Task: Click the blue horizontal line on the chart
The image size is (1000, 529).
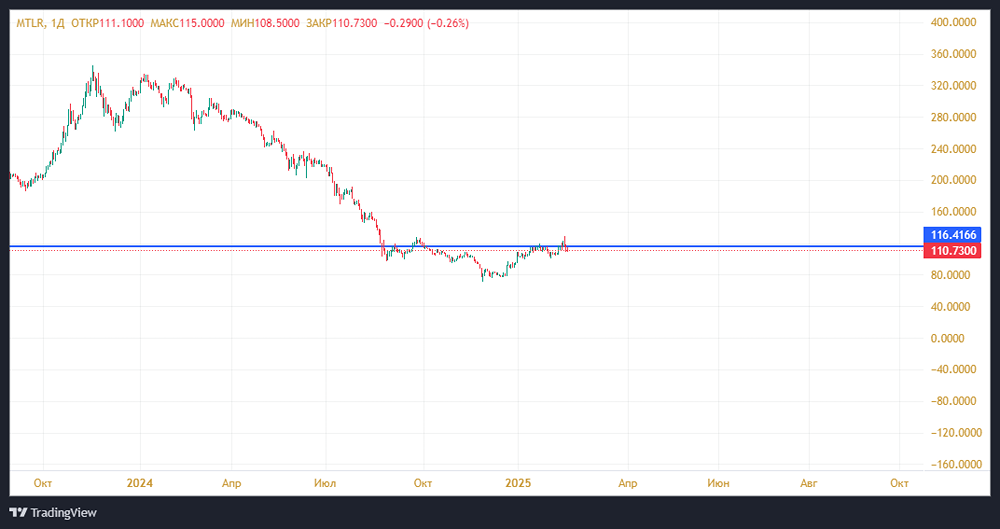Action: point(466,246)
